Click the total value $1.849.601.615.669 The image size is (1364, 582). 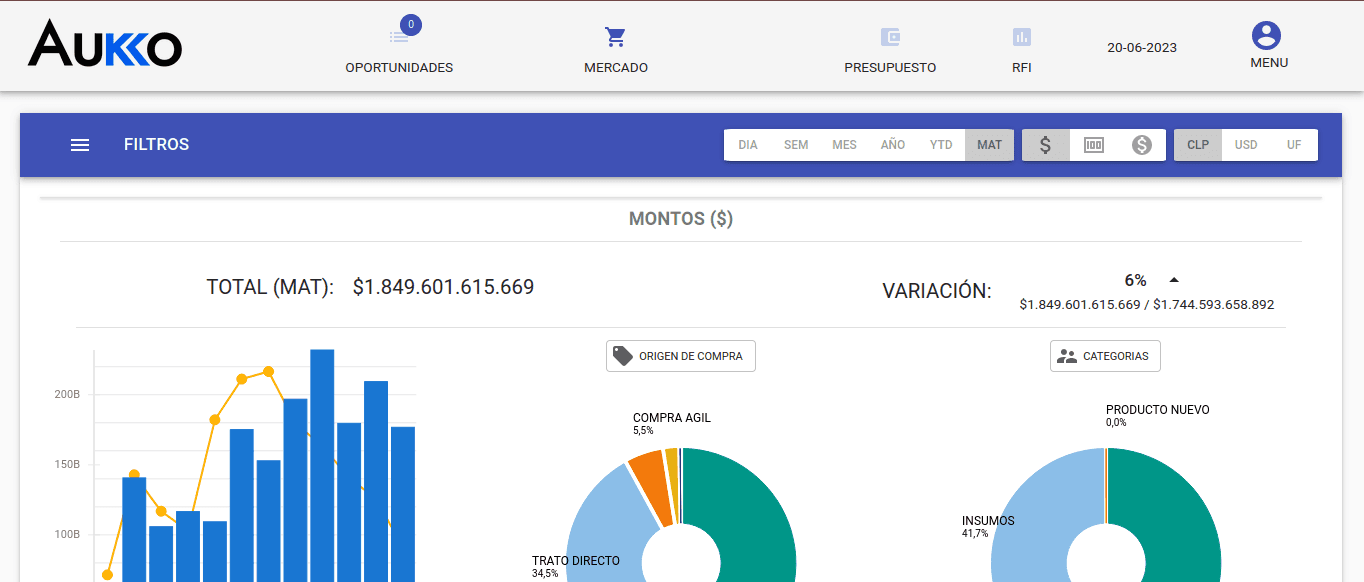(x=444, y=287)
